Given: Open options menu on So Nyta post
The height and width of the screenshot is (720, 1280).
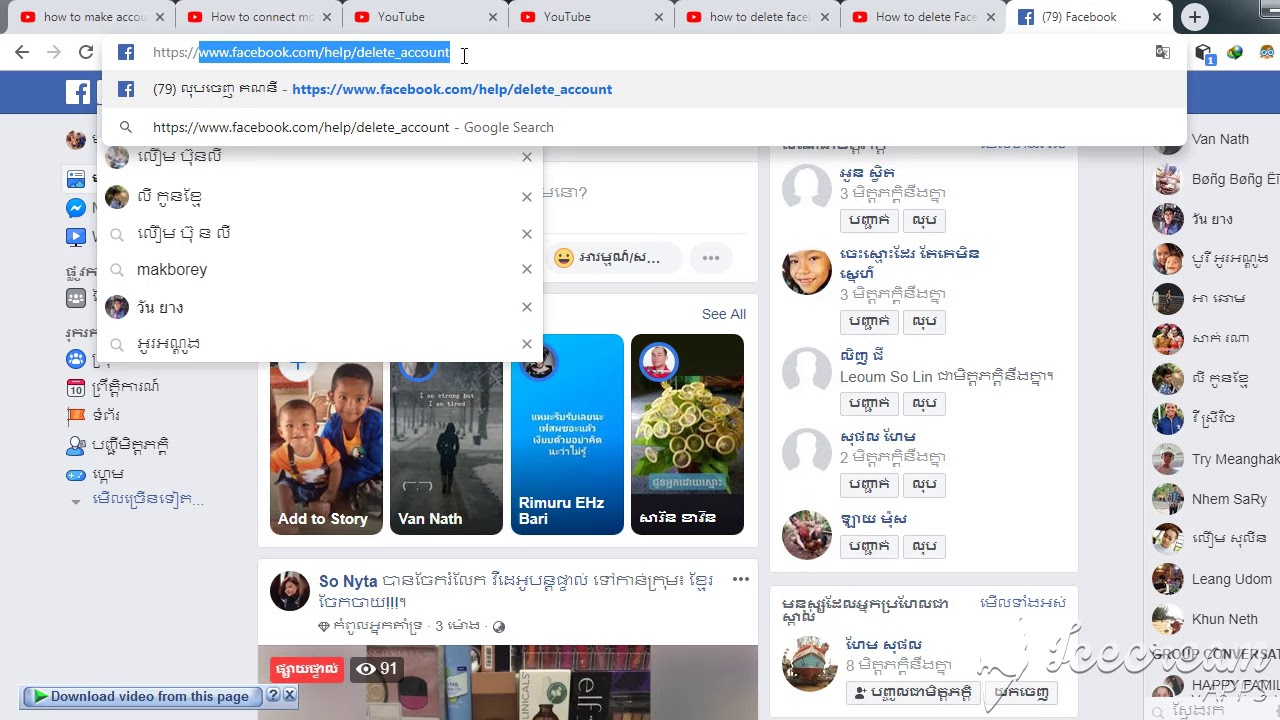Looking at the screenshot, I should click(x=741, y=579).
